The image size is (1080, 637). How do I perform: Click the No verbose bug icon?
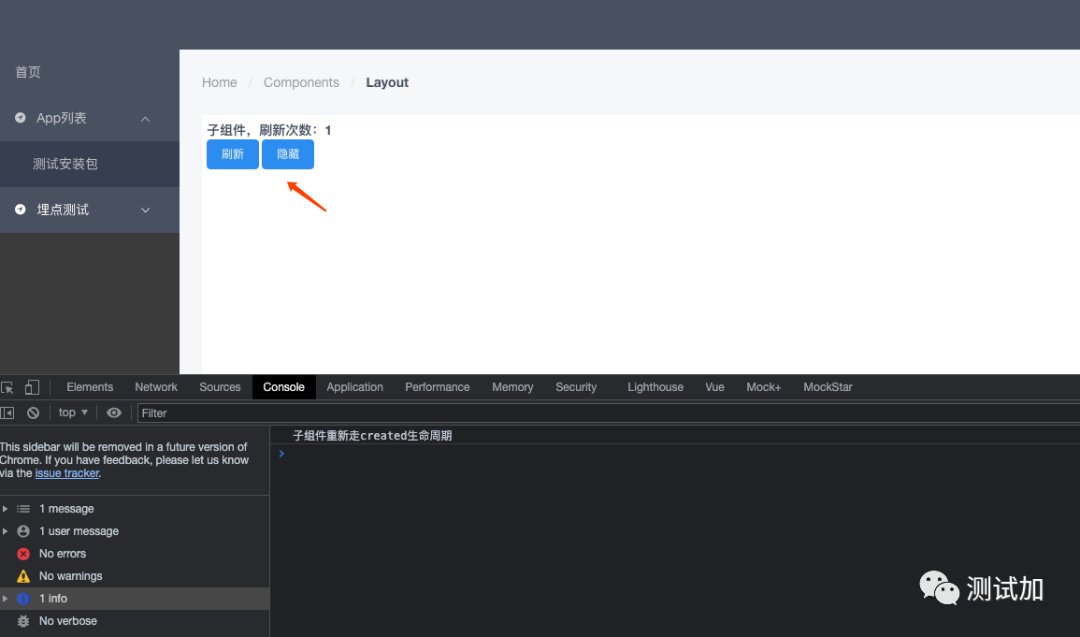click(x=23, y=621)
